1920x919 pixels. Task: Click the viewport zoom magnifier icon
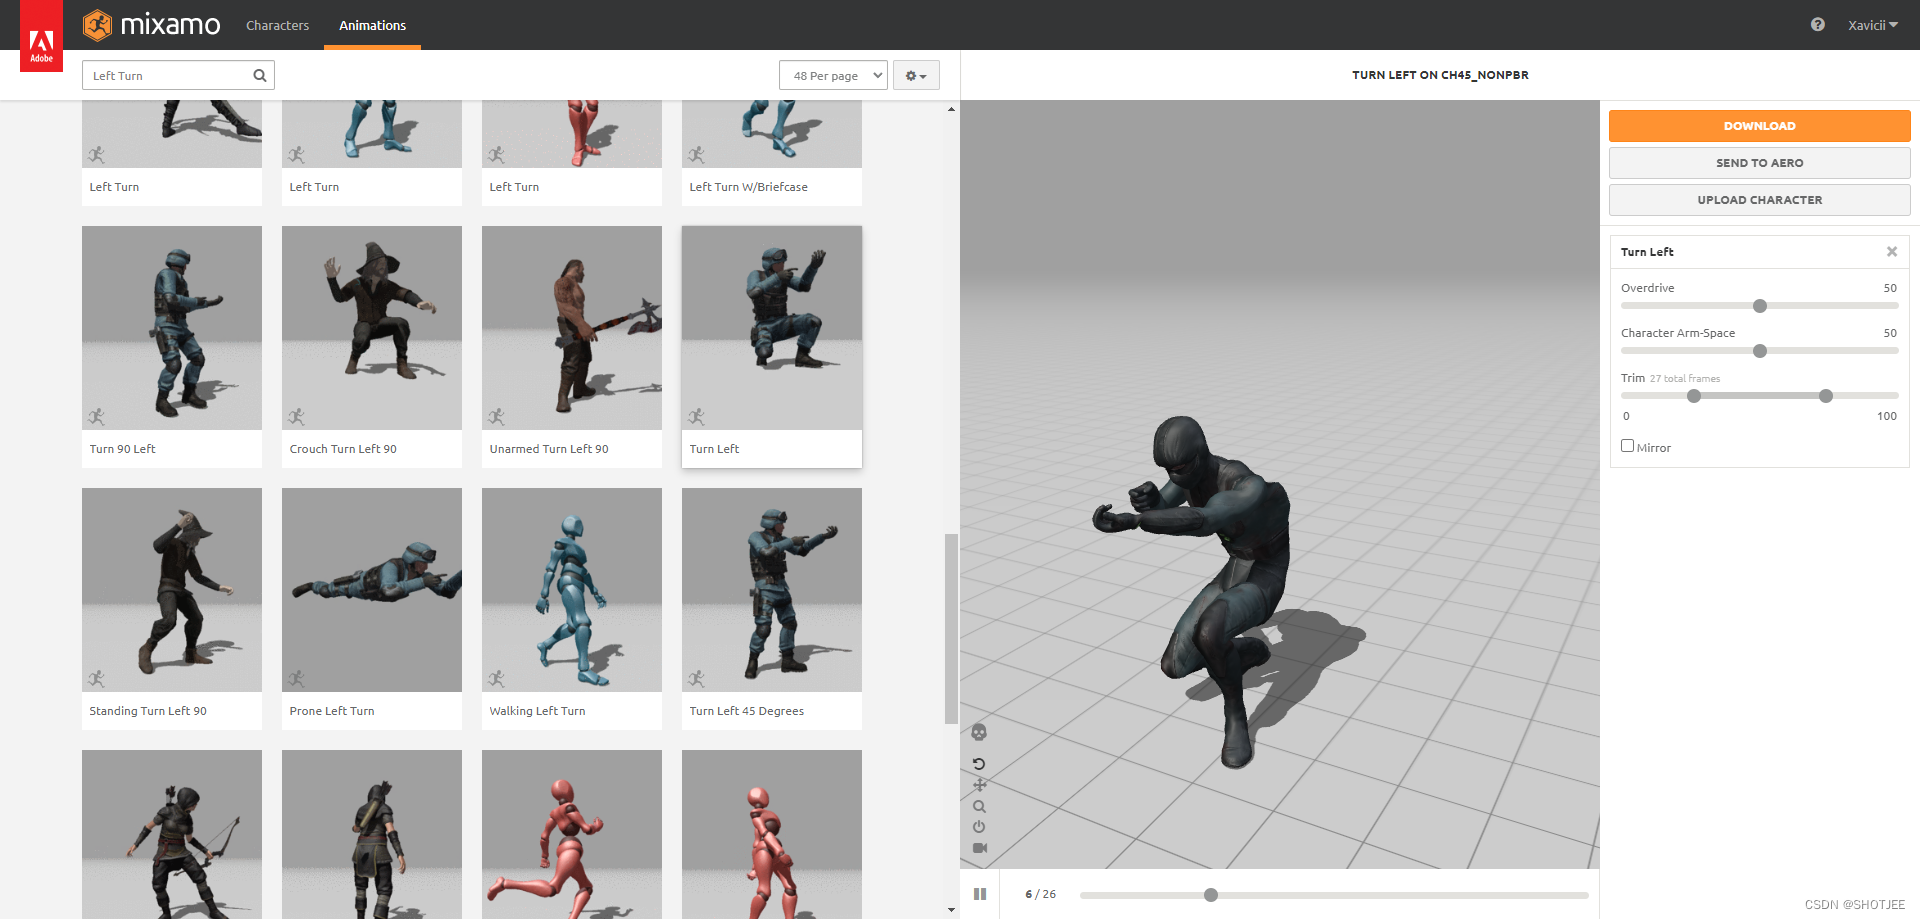coord(979,806)
